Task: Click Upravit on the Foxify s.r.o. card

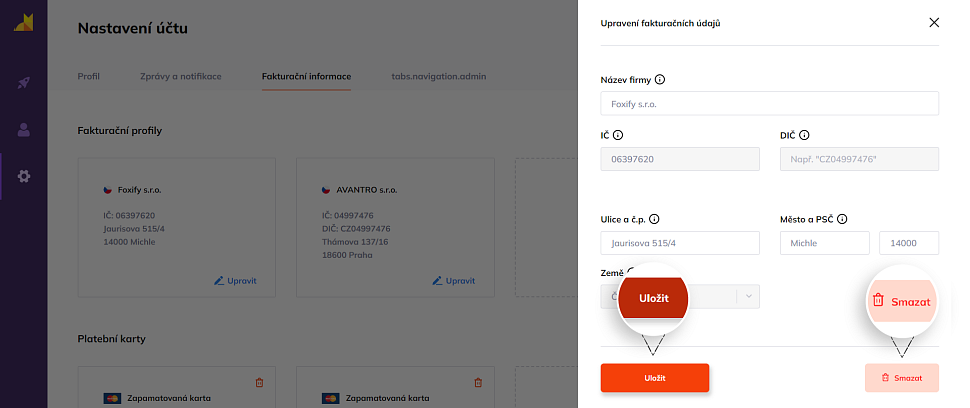Action: point(236,280)
